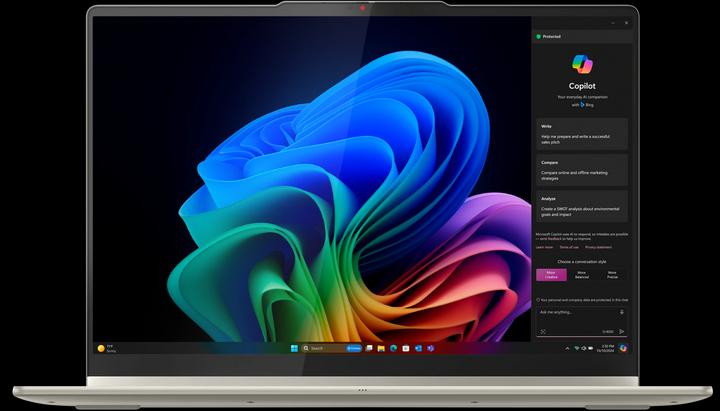Open the Terms of use link
Image resolution: width=720 pixels, height=411 pixels.
click(x=569, y=247)
